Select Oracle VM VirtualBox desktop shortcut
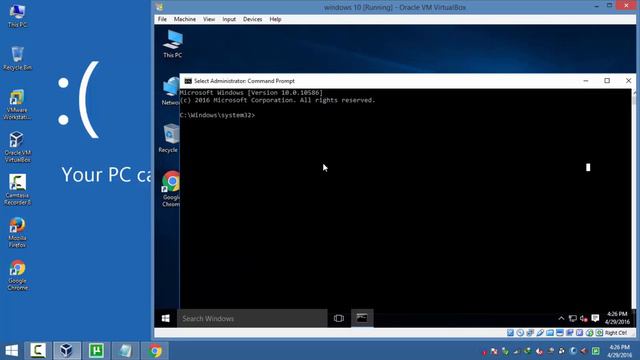The image size is (640, 360). (x=17, y=147)
